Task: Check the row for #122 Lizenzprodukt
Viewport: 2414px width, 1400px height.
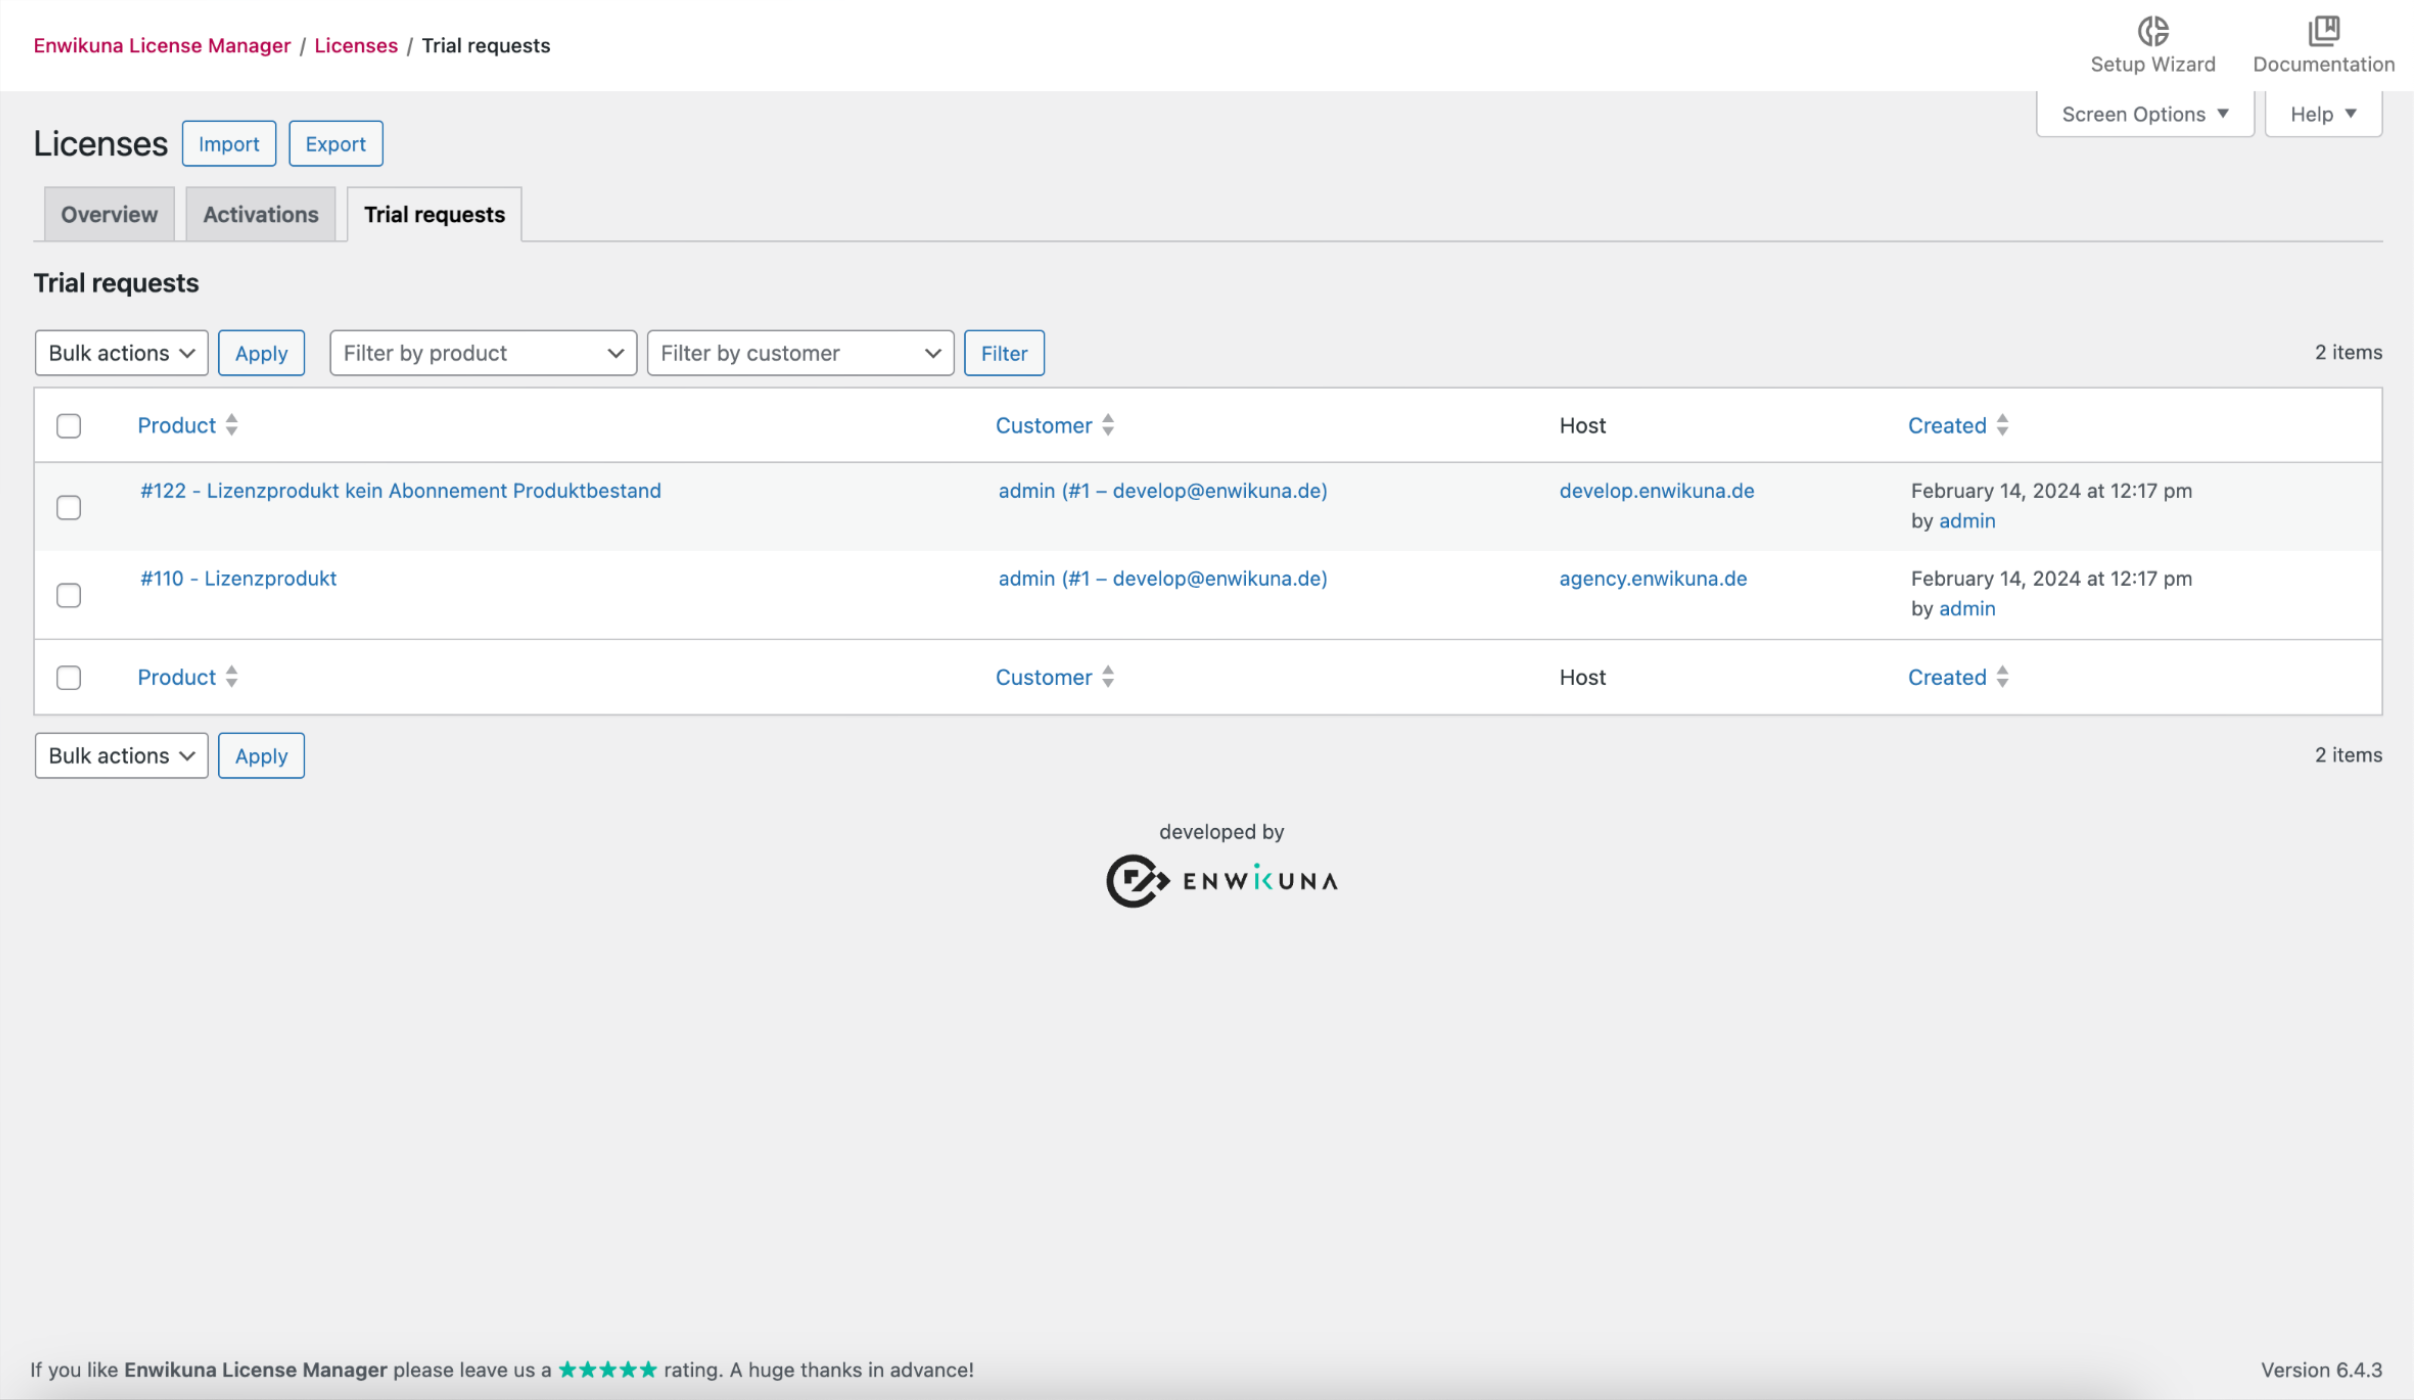Action: [69, 508]
